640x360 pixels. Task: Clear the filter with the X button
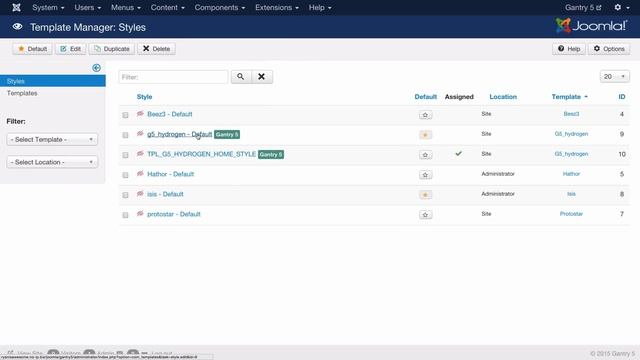pyautogui.click(x=262, y=77)
